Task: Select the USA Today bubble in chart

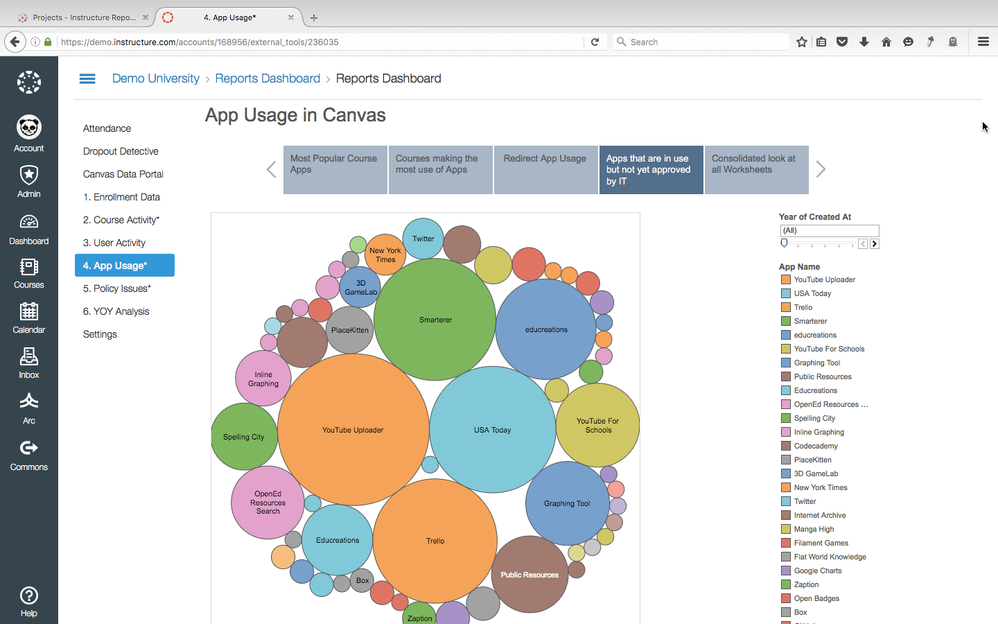Action: point(493,430)
